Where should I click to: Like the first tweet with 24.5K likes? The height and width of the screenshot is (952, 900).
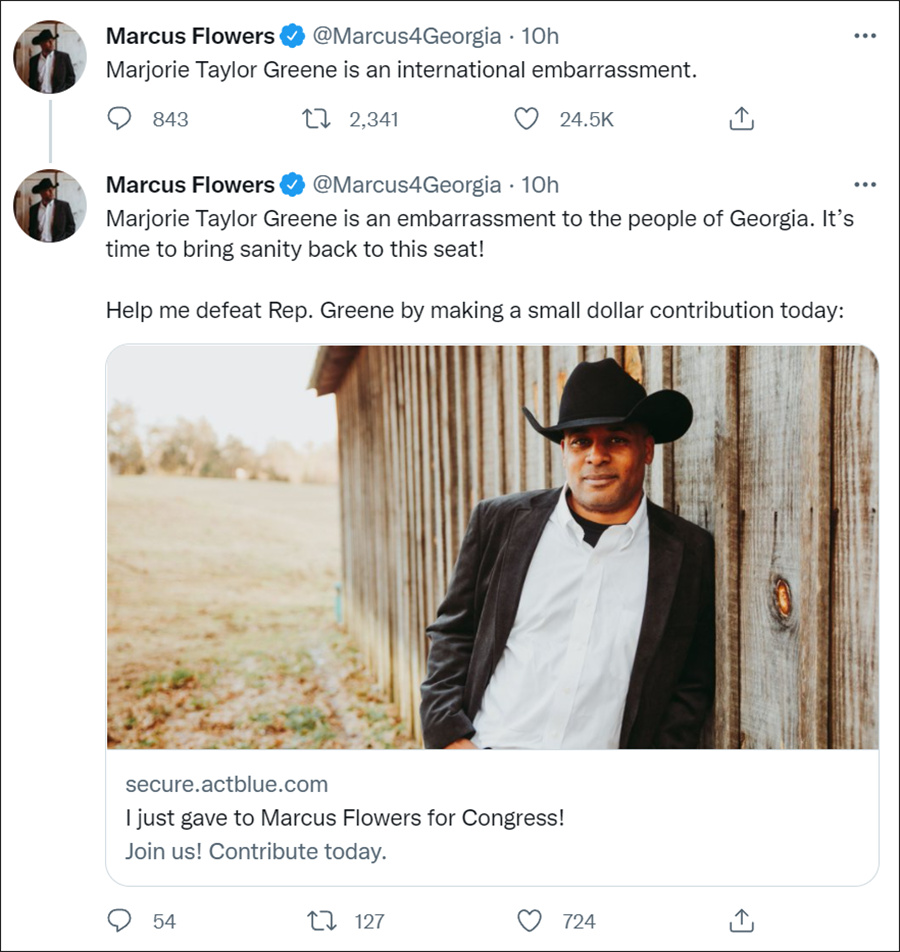point(526,119)
